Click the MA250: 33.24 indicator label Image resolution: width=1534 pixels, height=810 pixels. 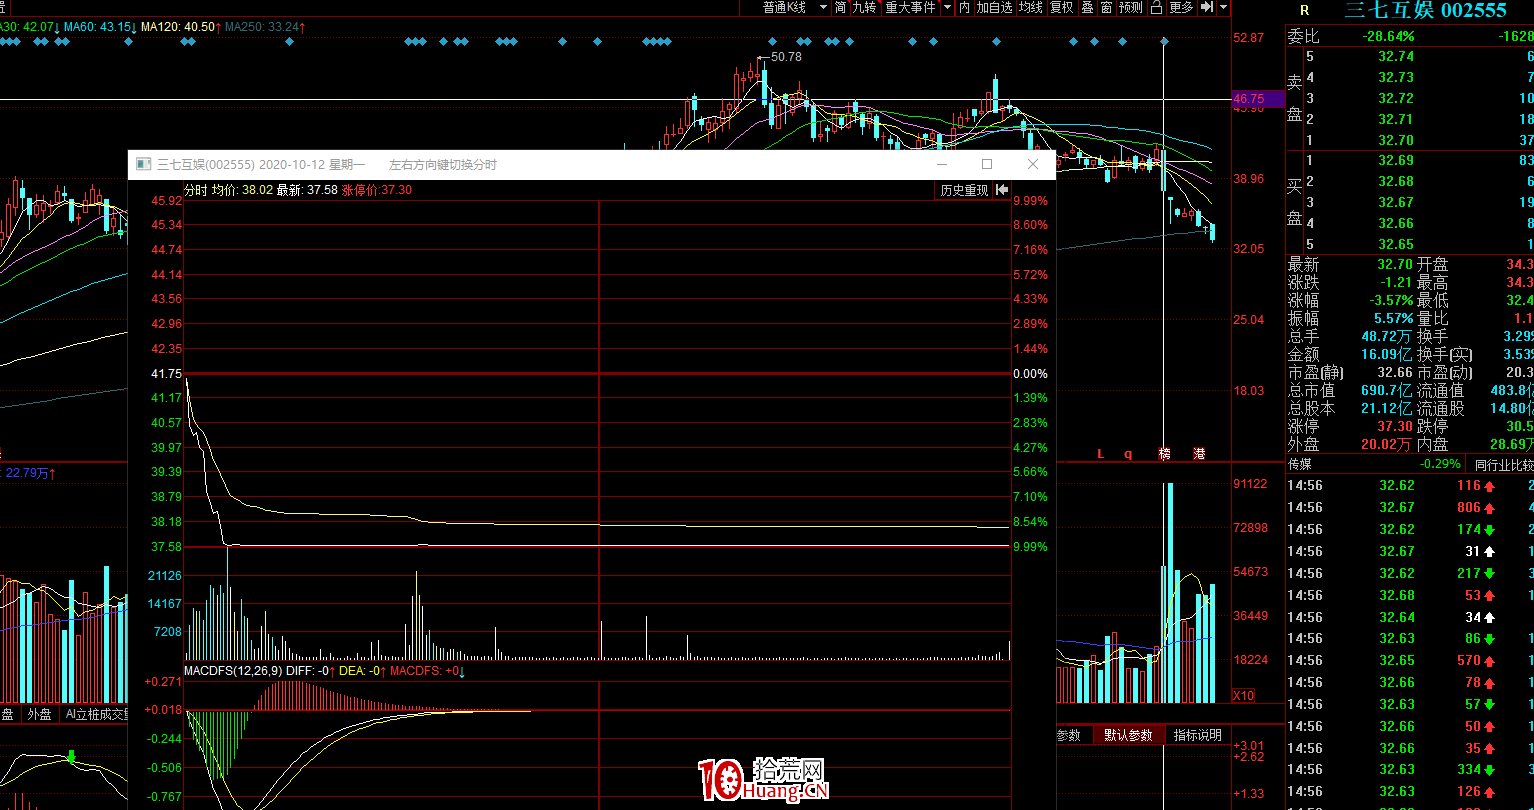pos(265,26)
